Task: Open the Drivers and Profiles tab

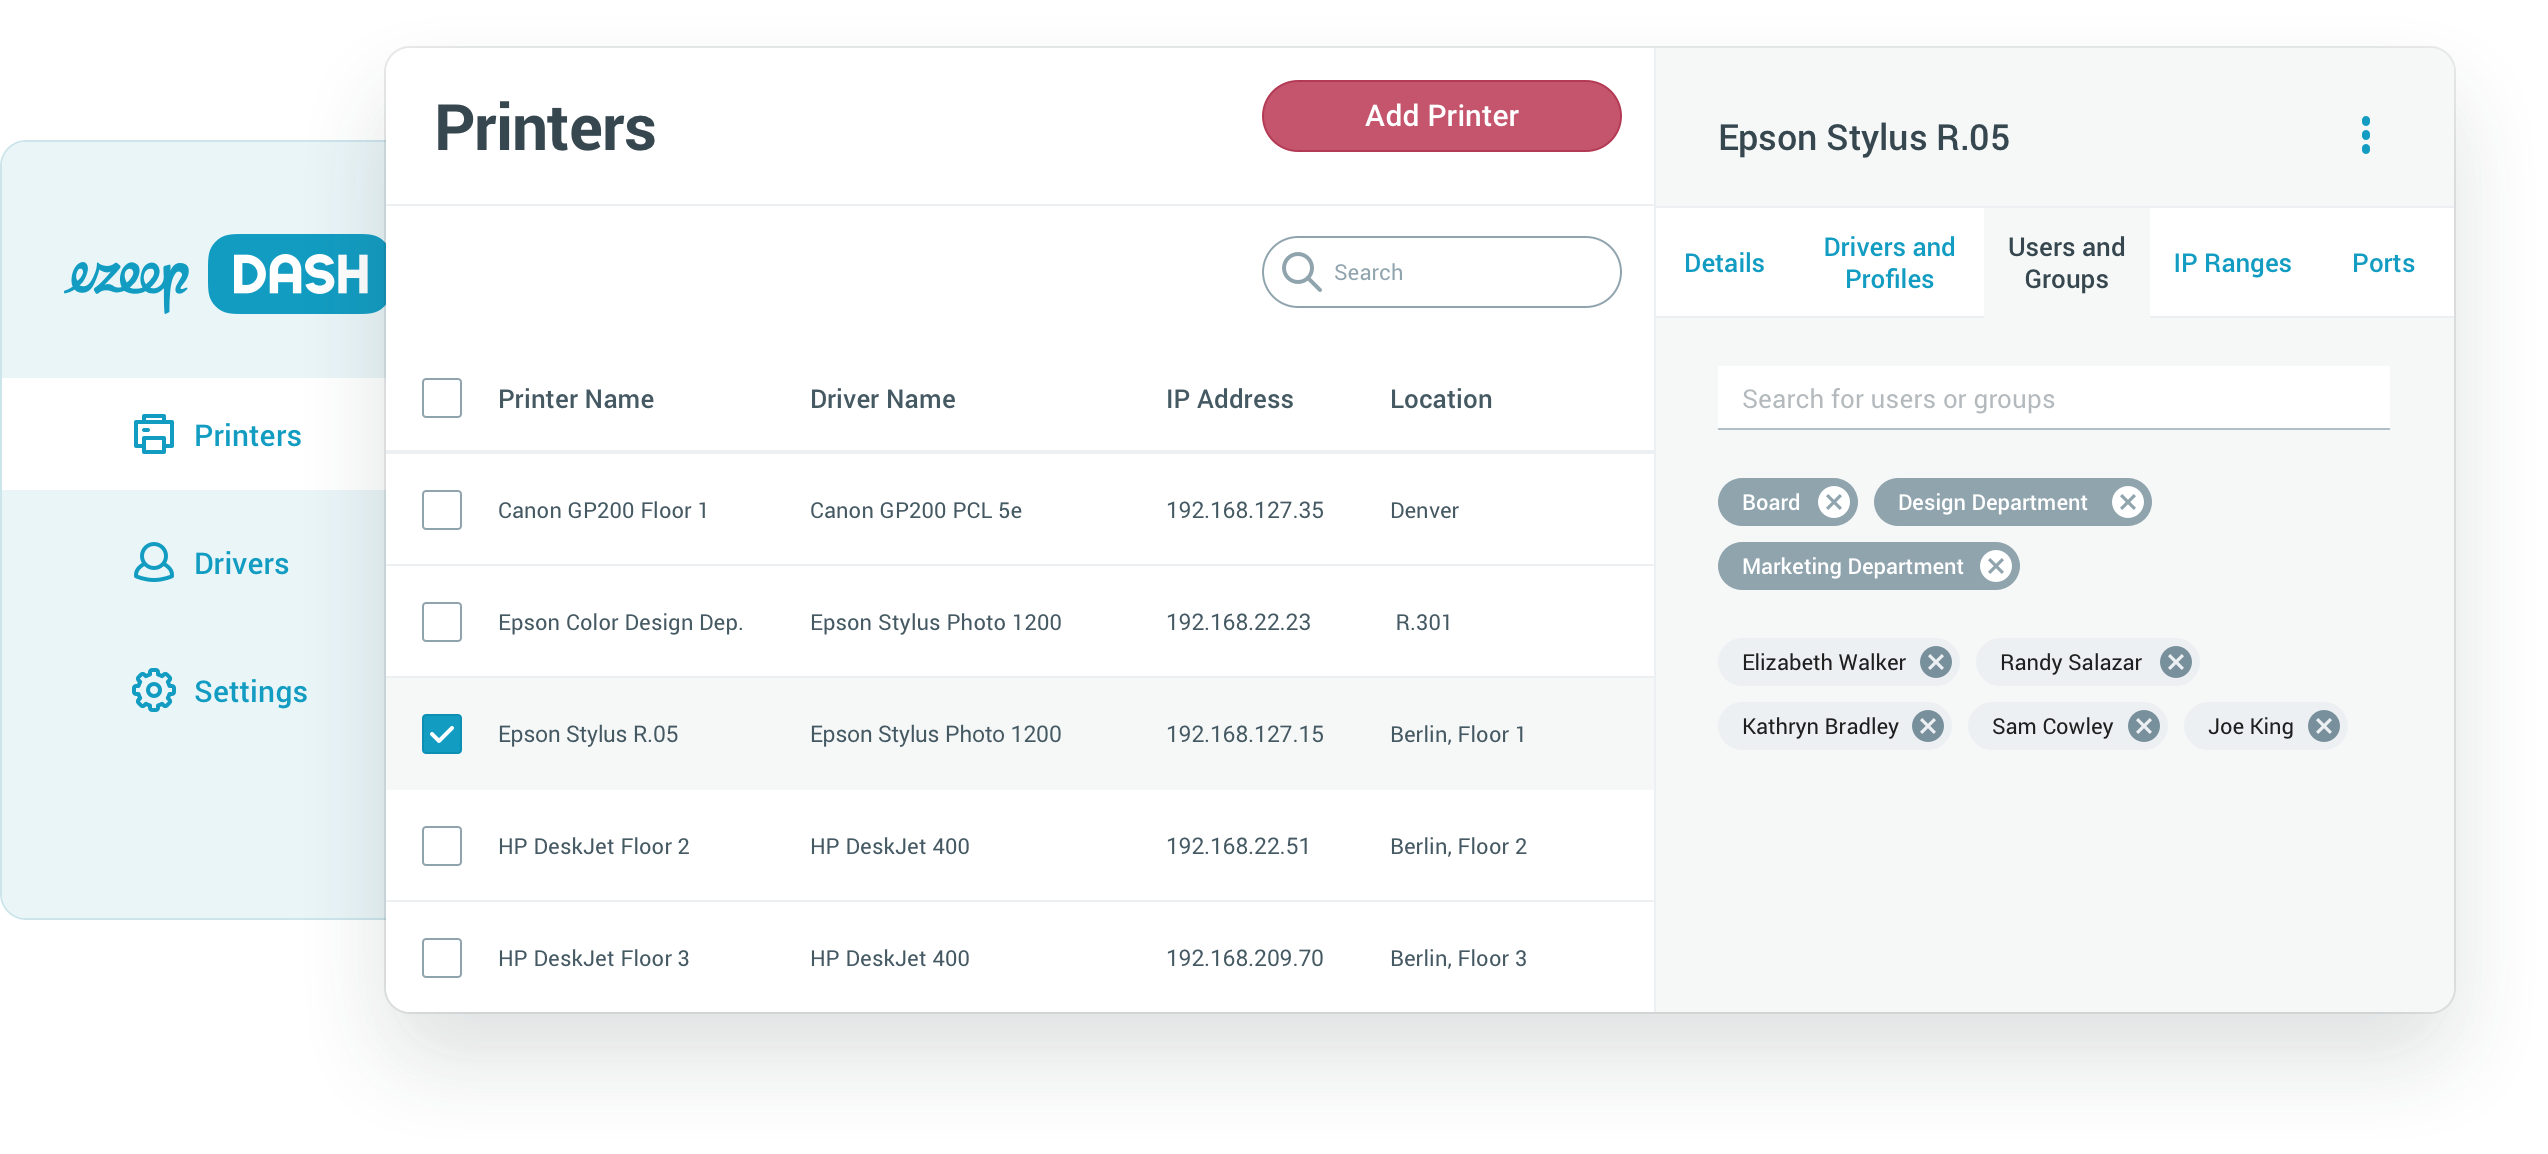Action: coord(1888,263)
